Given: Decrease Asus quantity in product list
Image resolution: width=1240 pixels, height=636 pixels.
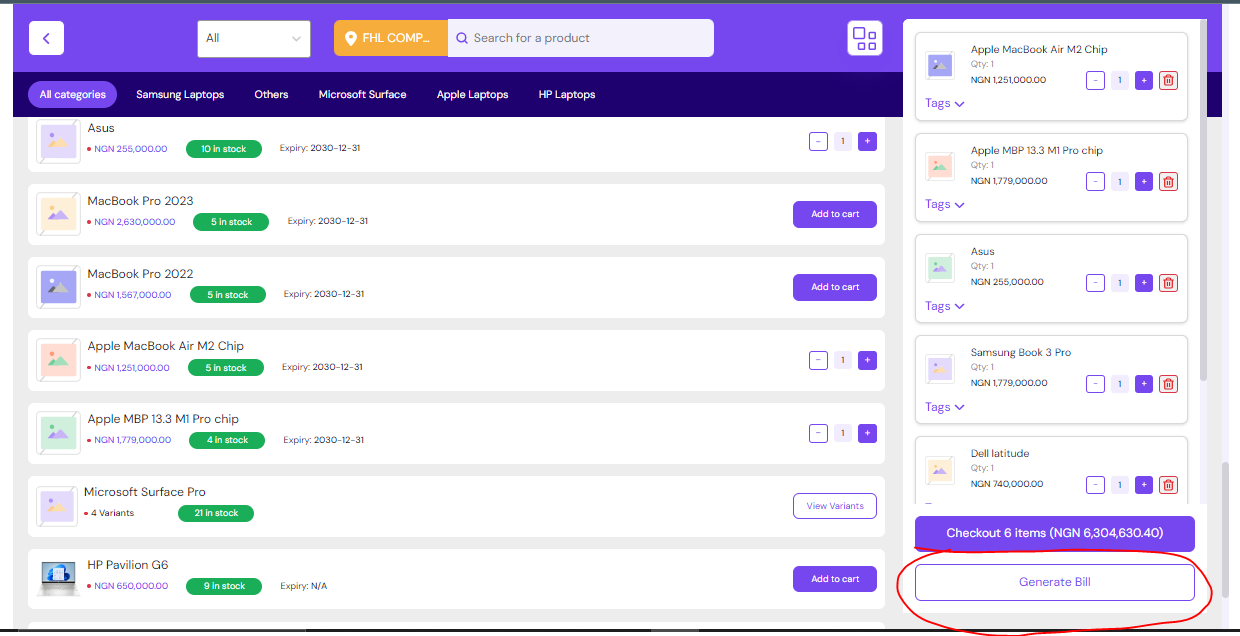Looking at the screenshot, I should (x=818, y=141).
